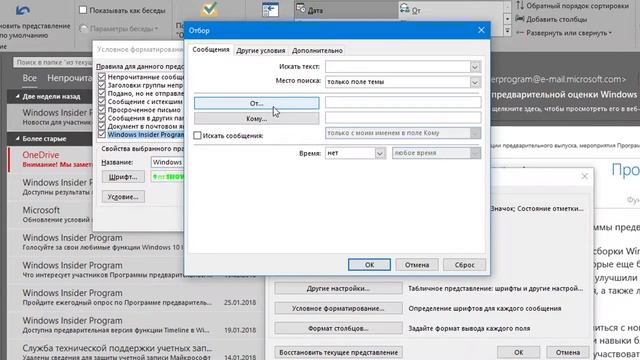Open Служба технической поддержки email
The height and width of the screenshot is (360, 640).
pos(136,351)
